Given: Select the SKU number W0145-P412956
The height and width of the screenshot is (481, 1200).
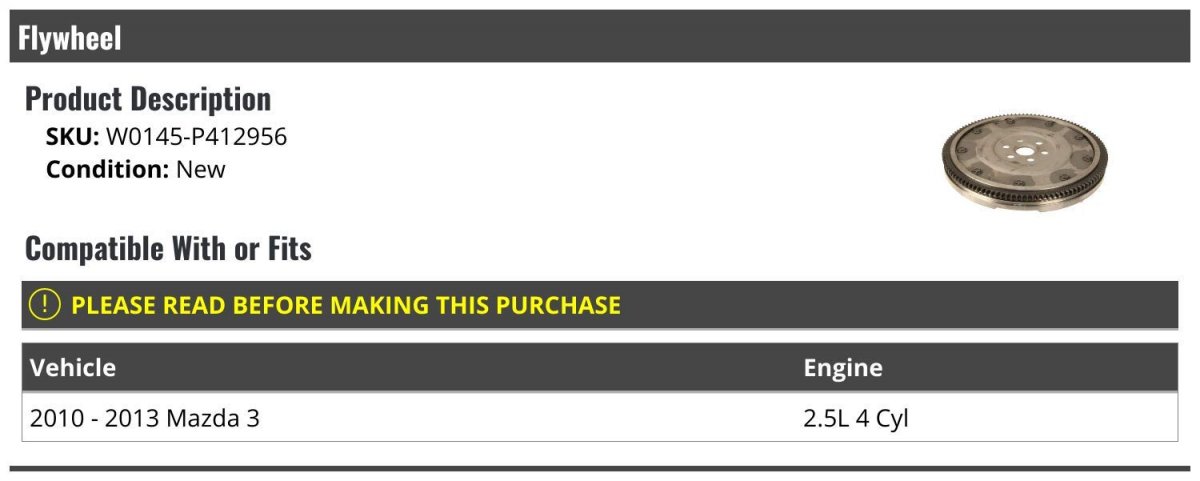Looking at the screenshot, I should pyautogui.click(x=196, y=137).
